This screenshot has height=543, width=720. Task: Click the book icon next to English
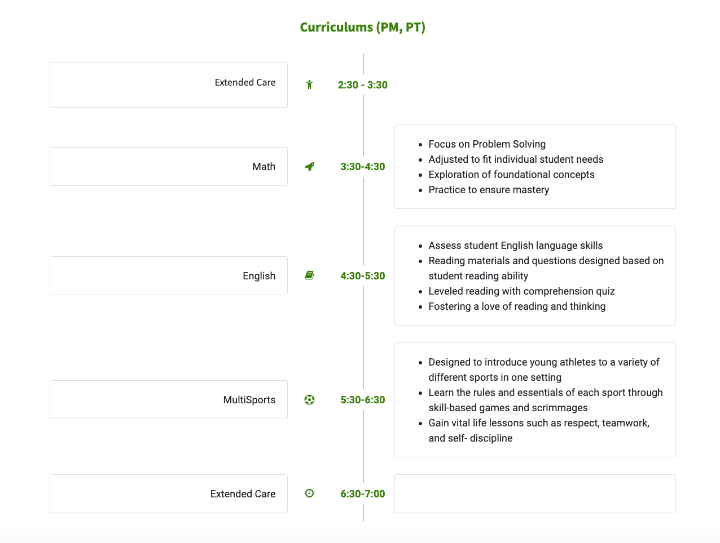coord(309,275)
